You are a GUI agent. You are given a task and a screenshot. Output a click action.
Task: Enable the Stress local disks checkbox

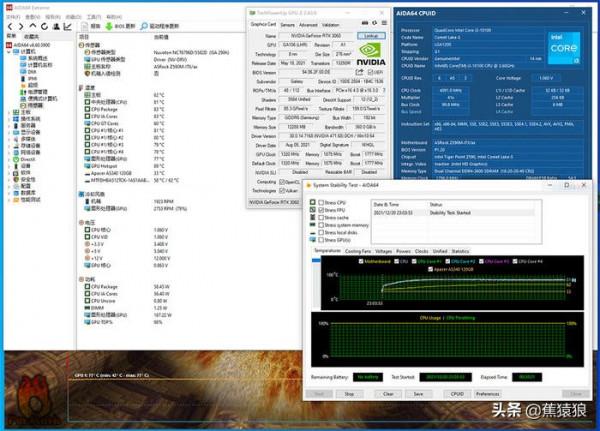[x=321, y=232]
